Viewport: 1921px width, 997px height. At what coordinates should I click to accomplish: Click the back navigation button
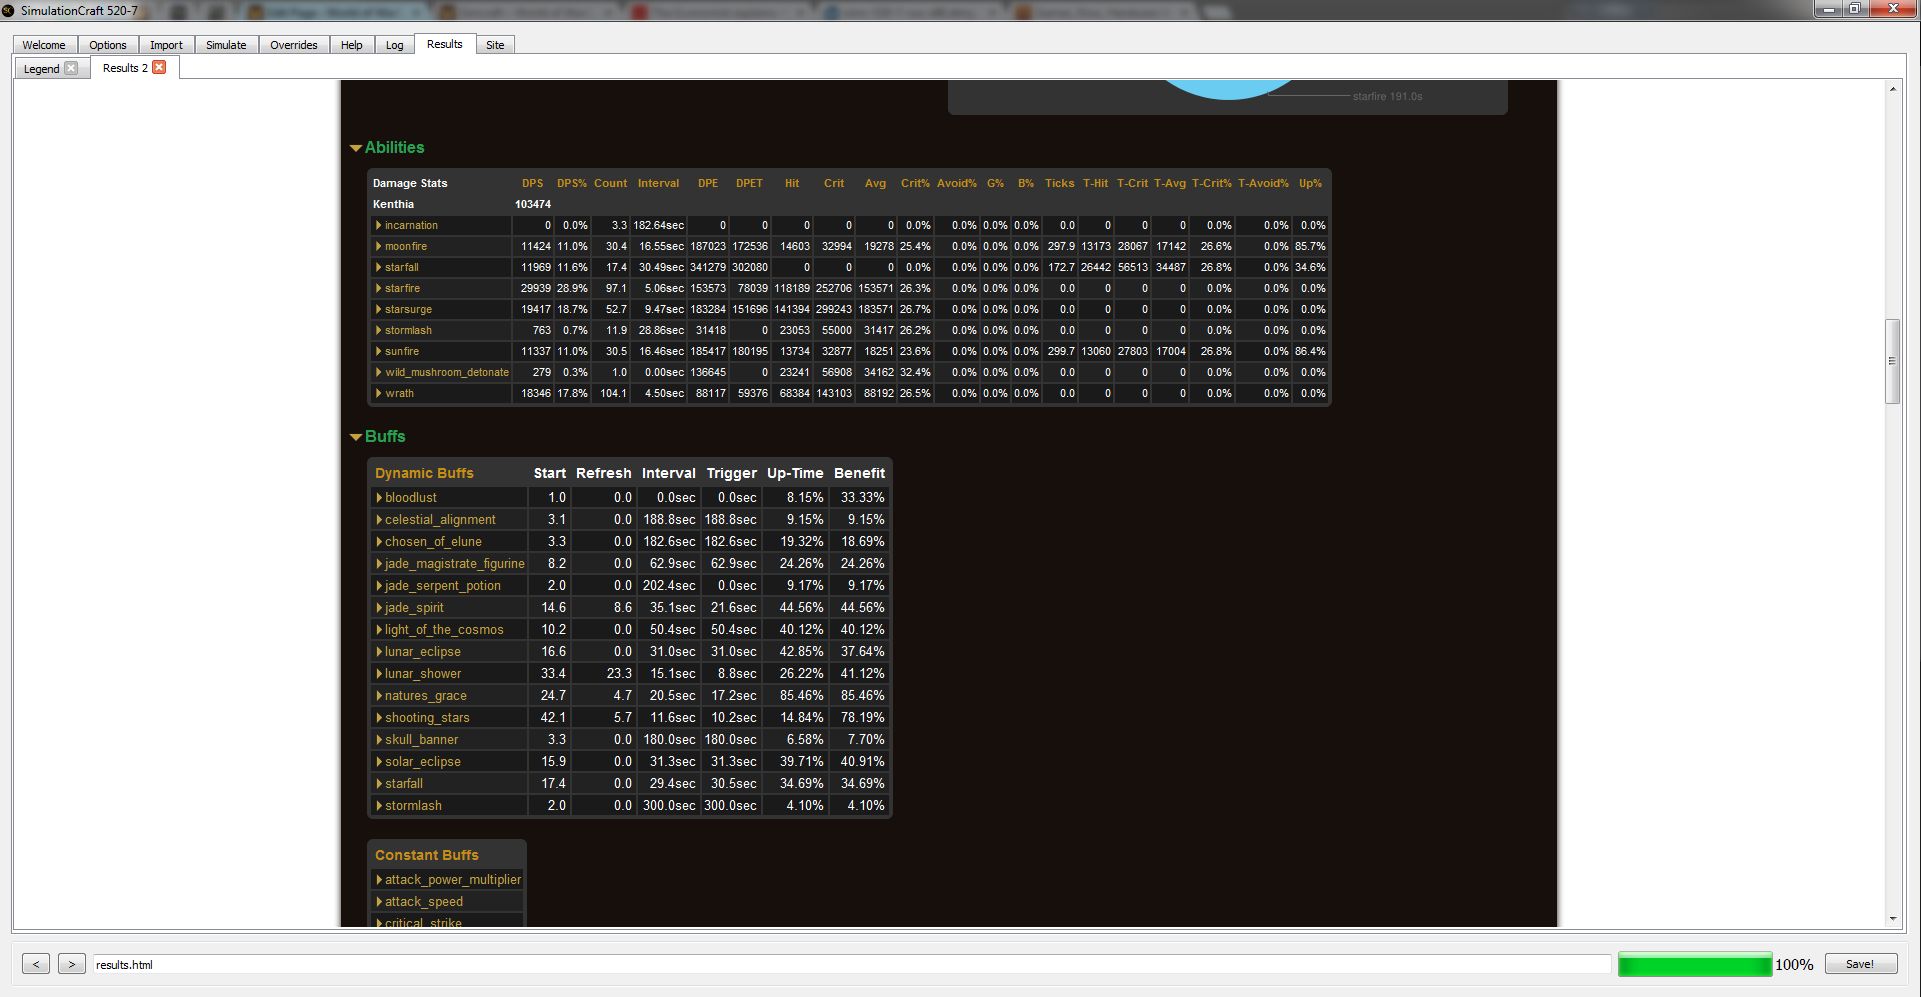tap(36, 964)
